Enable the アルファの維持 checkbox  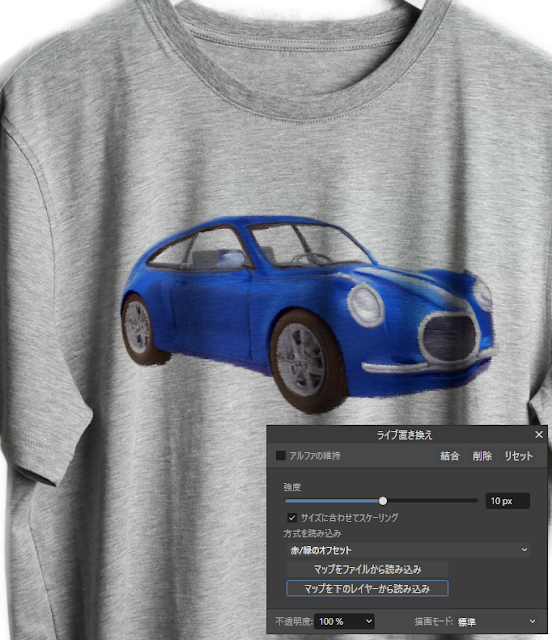(x=280, y=456)
